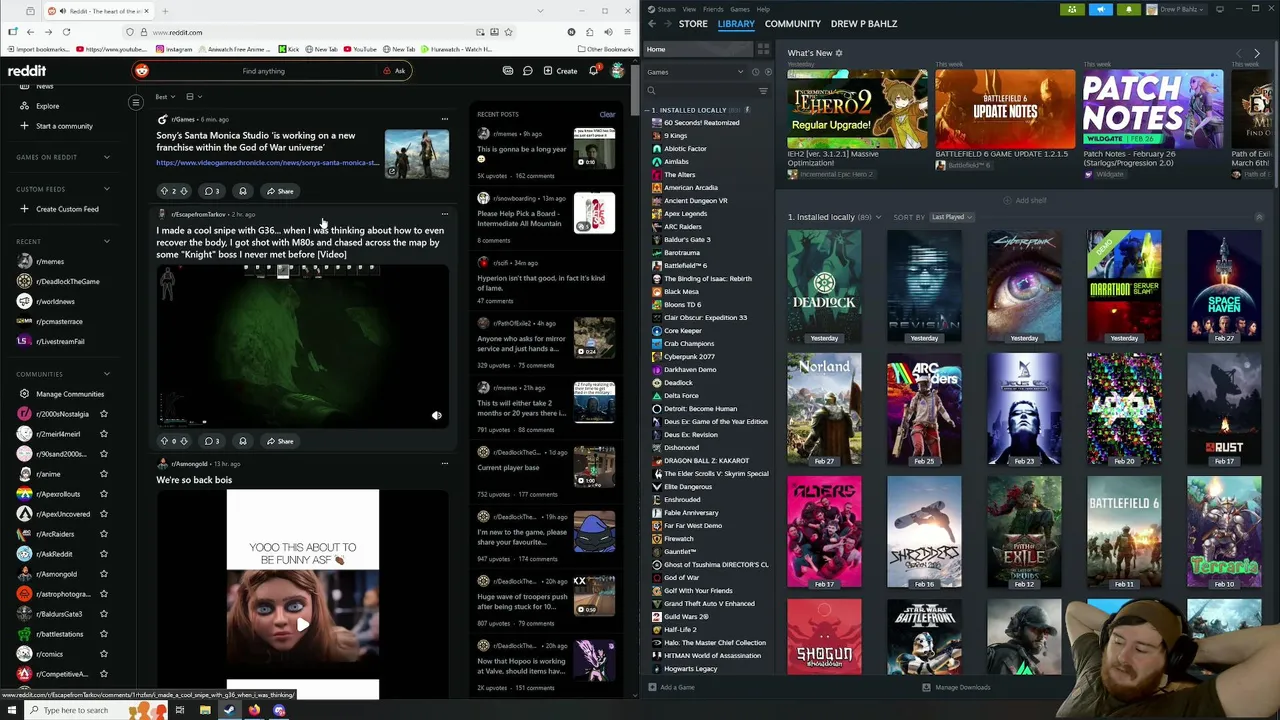Enter Steam Big Picture mode icon
The image size is (1280, 720).
(x=1220, y=9)
